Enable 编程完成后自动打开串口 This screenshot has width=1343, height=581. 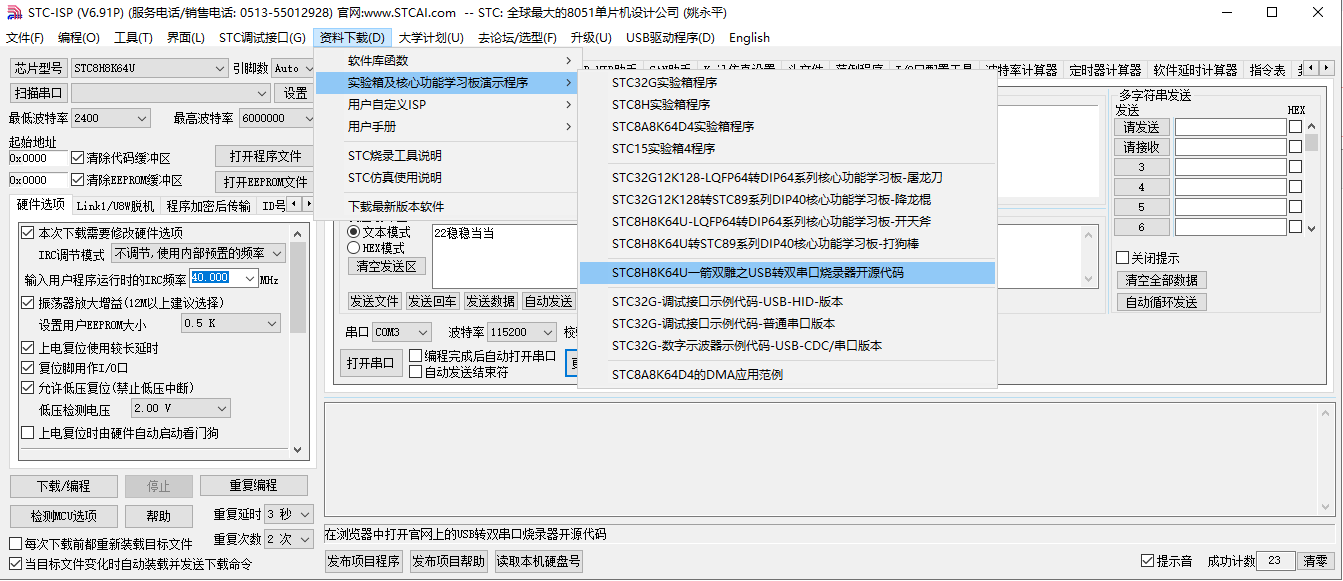[416, 356]
